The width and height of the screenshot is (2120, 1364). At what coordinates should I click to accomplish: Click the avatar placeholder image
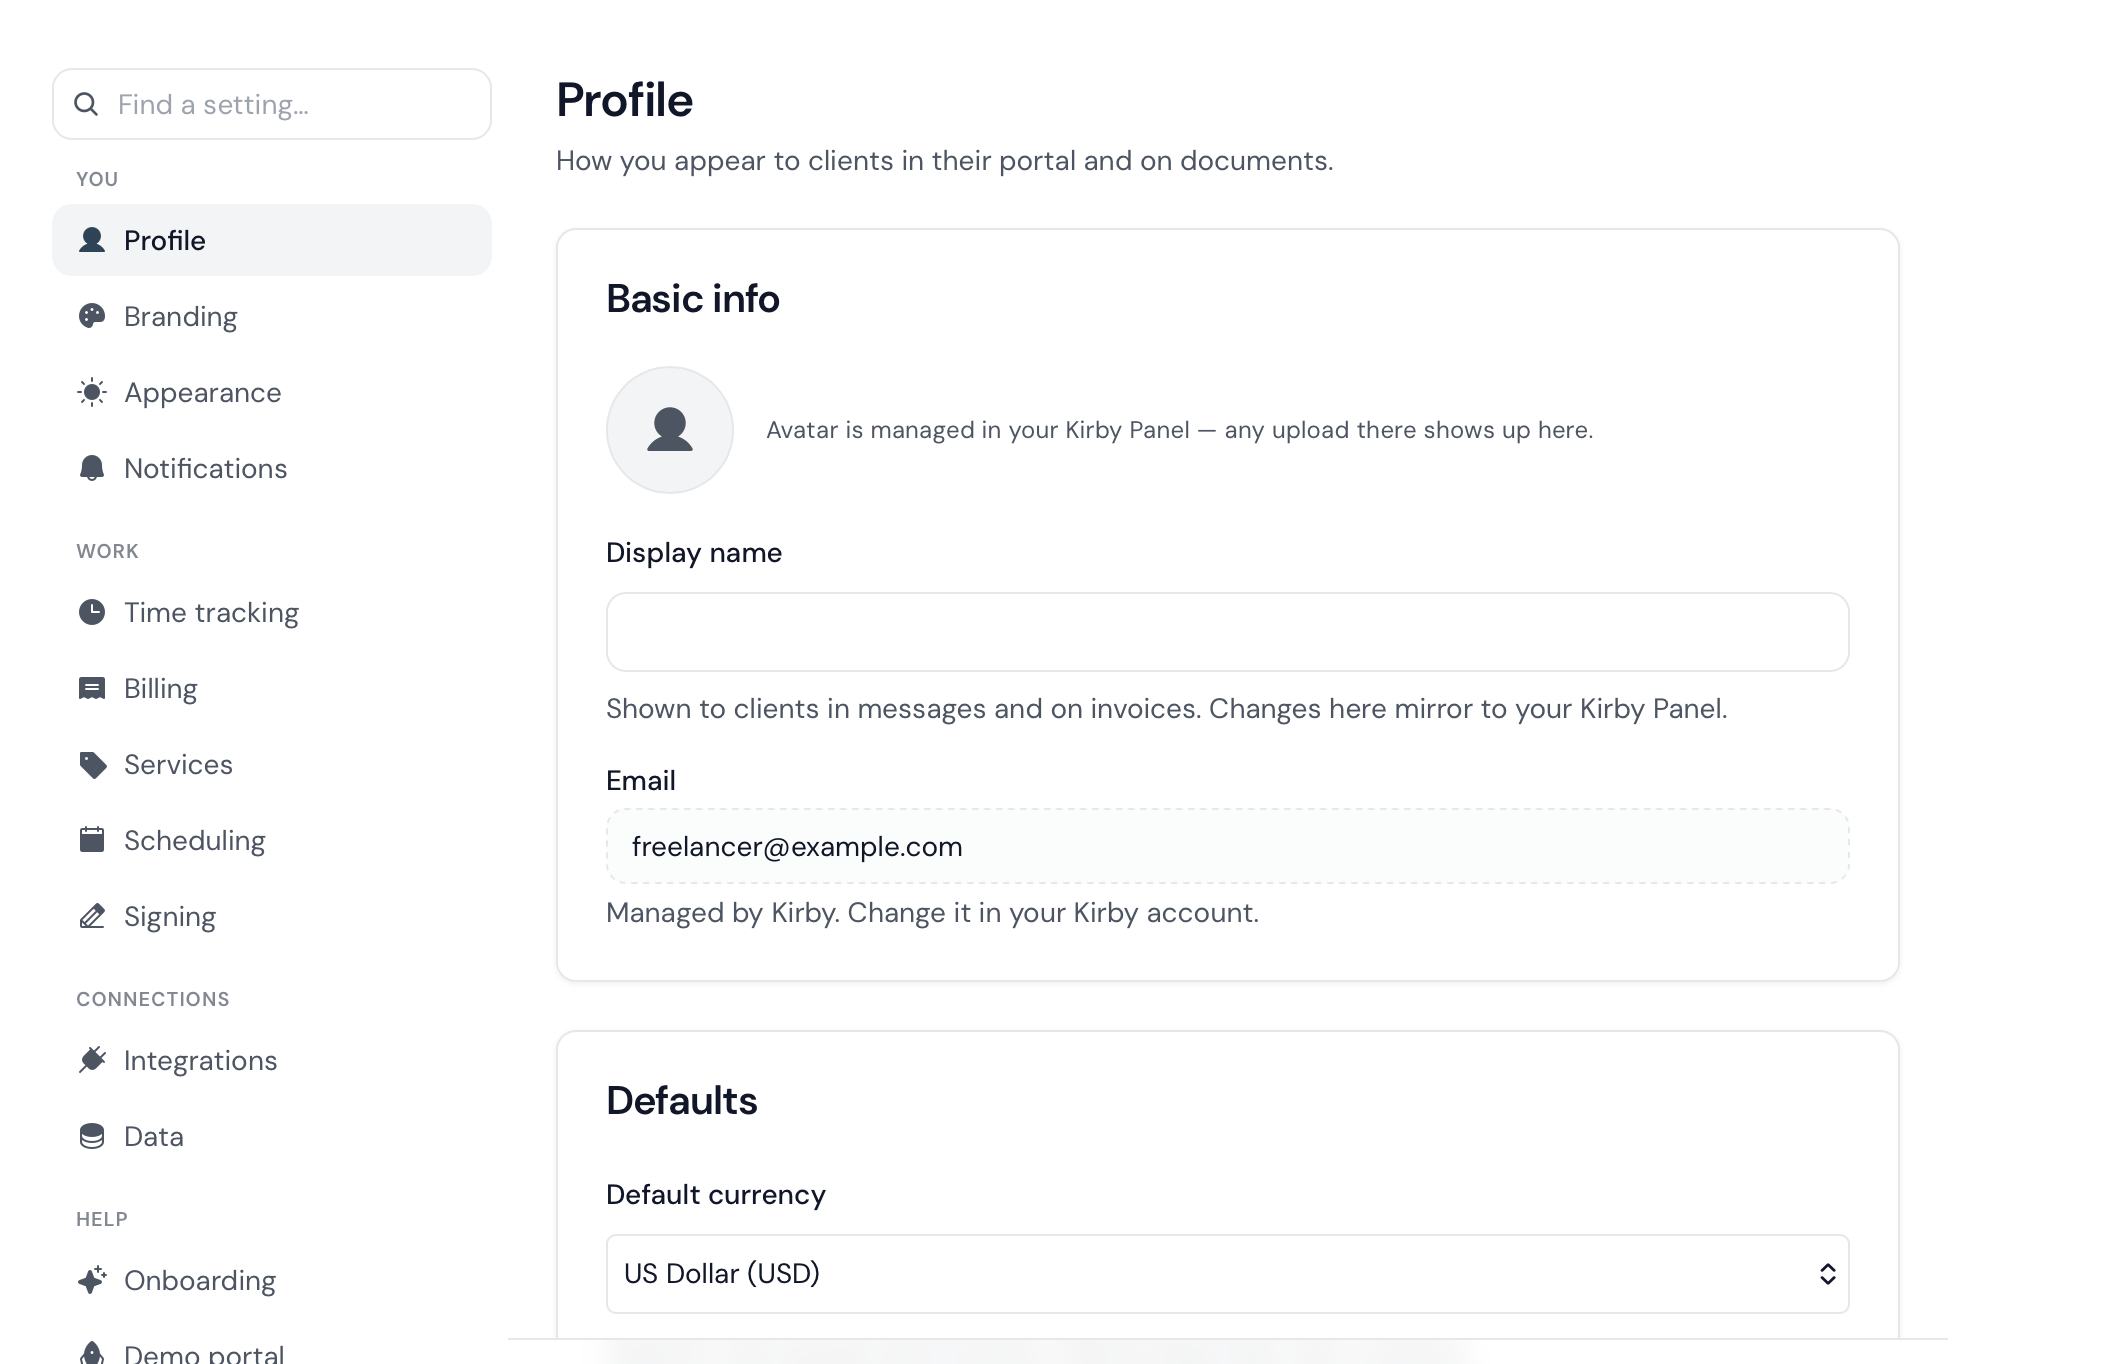coord(670,430)
